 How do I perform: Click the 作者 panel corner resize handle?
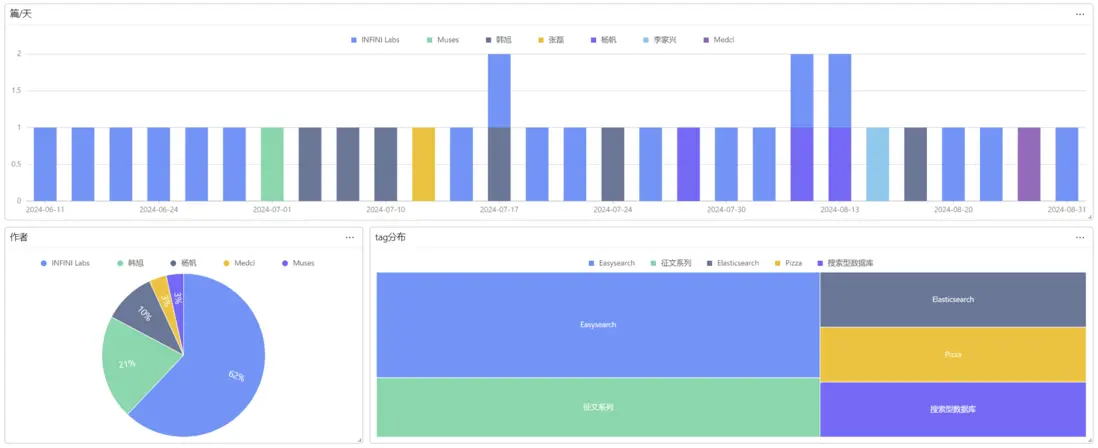(x=359, y=440)
